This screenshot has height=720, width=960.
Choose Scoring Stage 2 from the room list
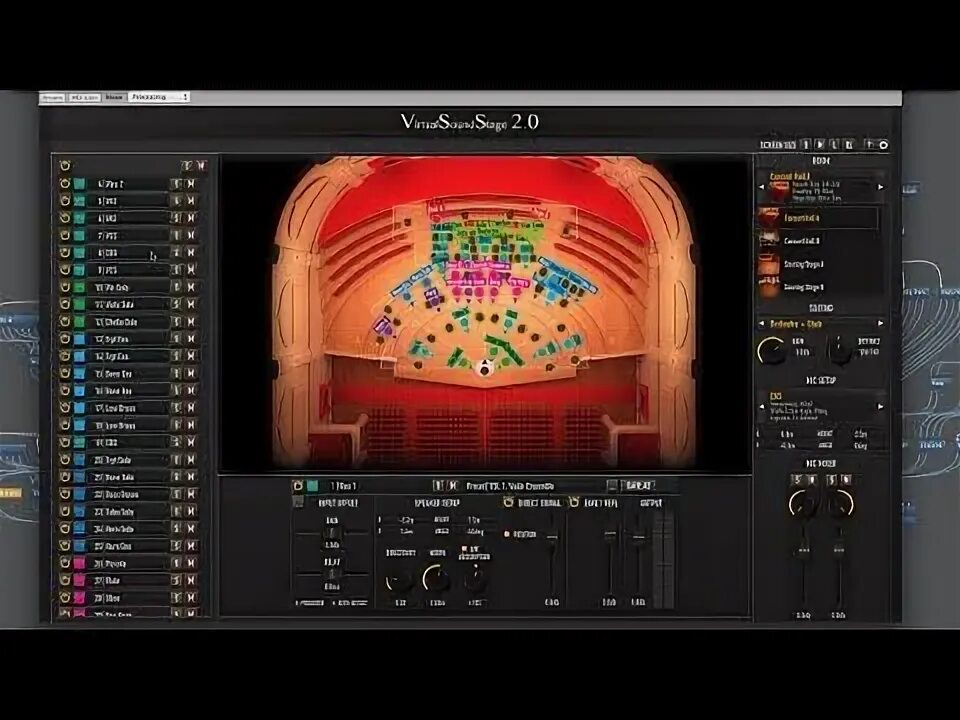coord(819,287)
